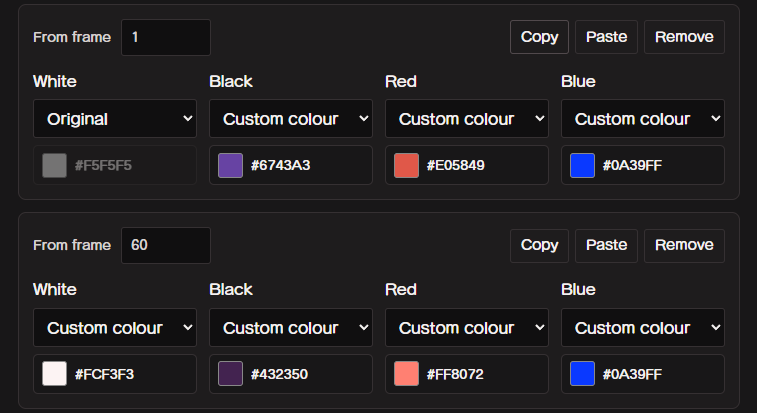Open blue #0A39FF swatch in frame 1 block
Image resolution: width=757 pixels, height=413 pixels.
tap(582, 166)
